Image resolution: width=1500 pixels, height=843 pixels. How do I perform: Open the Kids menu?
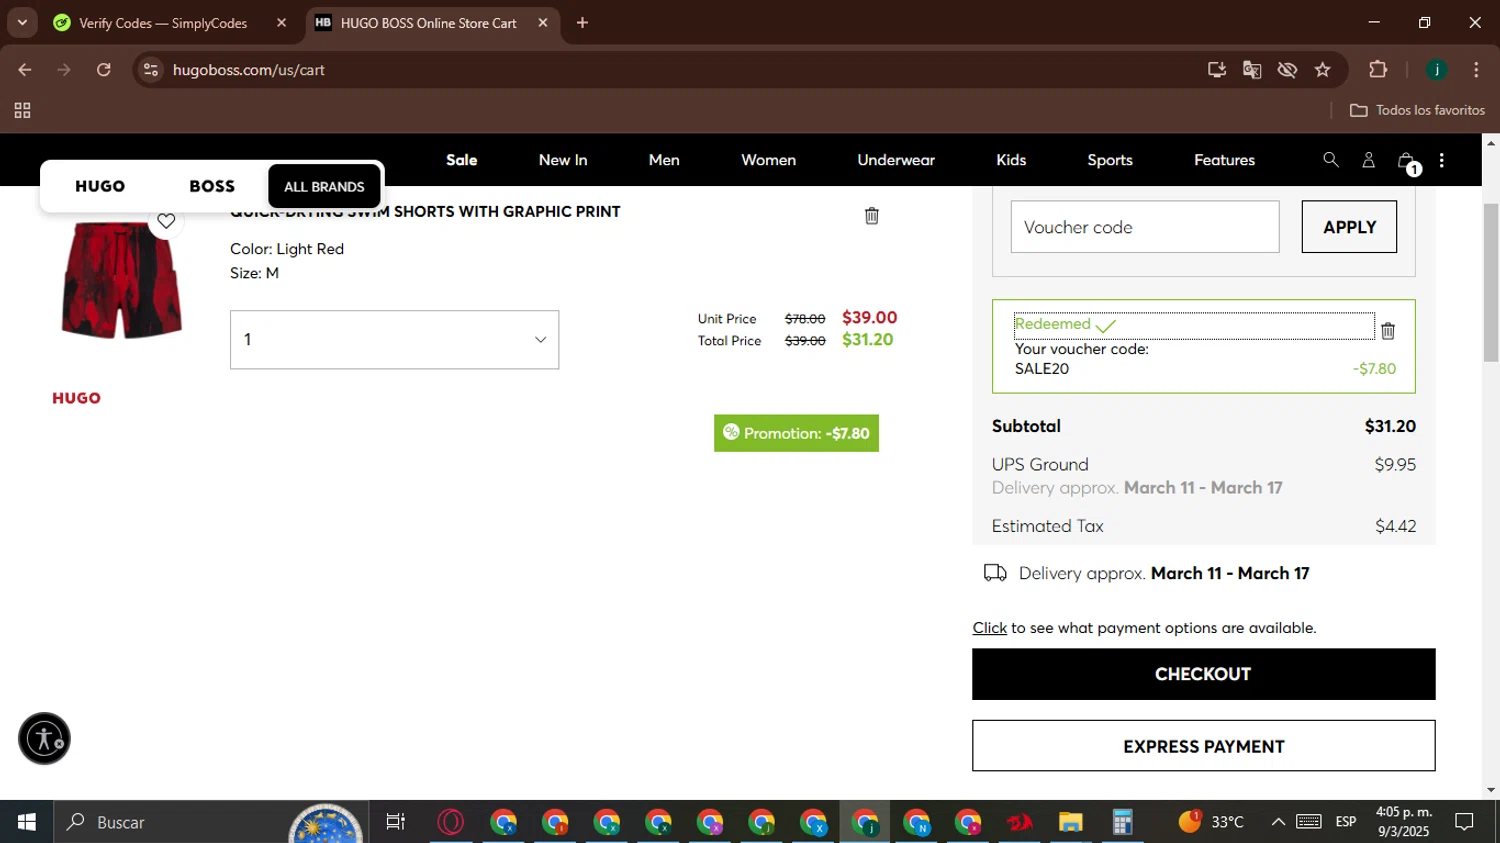(x=1011, y=160)
